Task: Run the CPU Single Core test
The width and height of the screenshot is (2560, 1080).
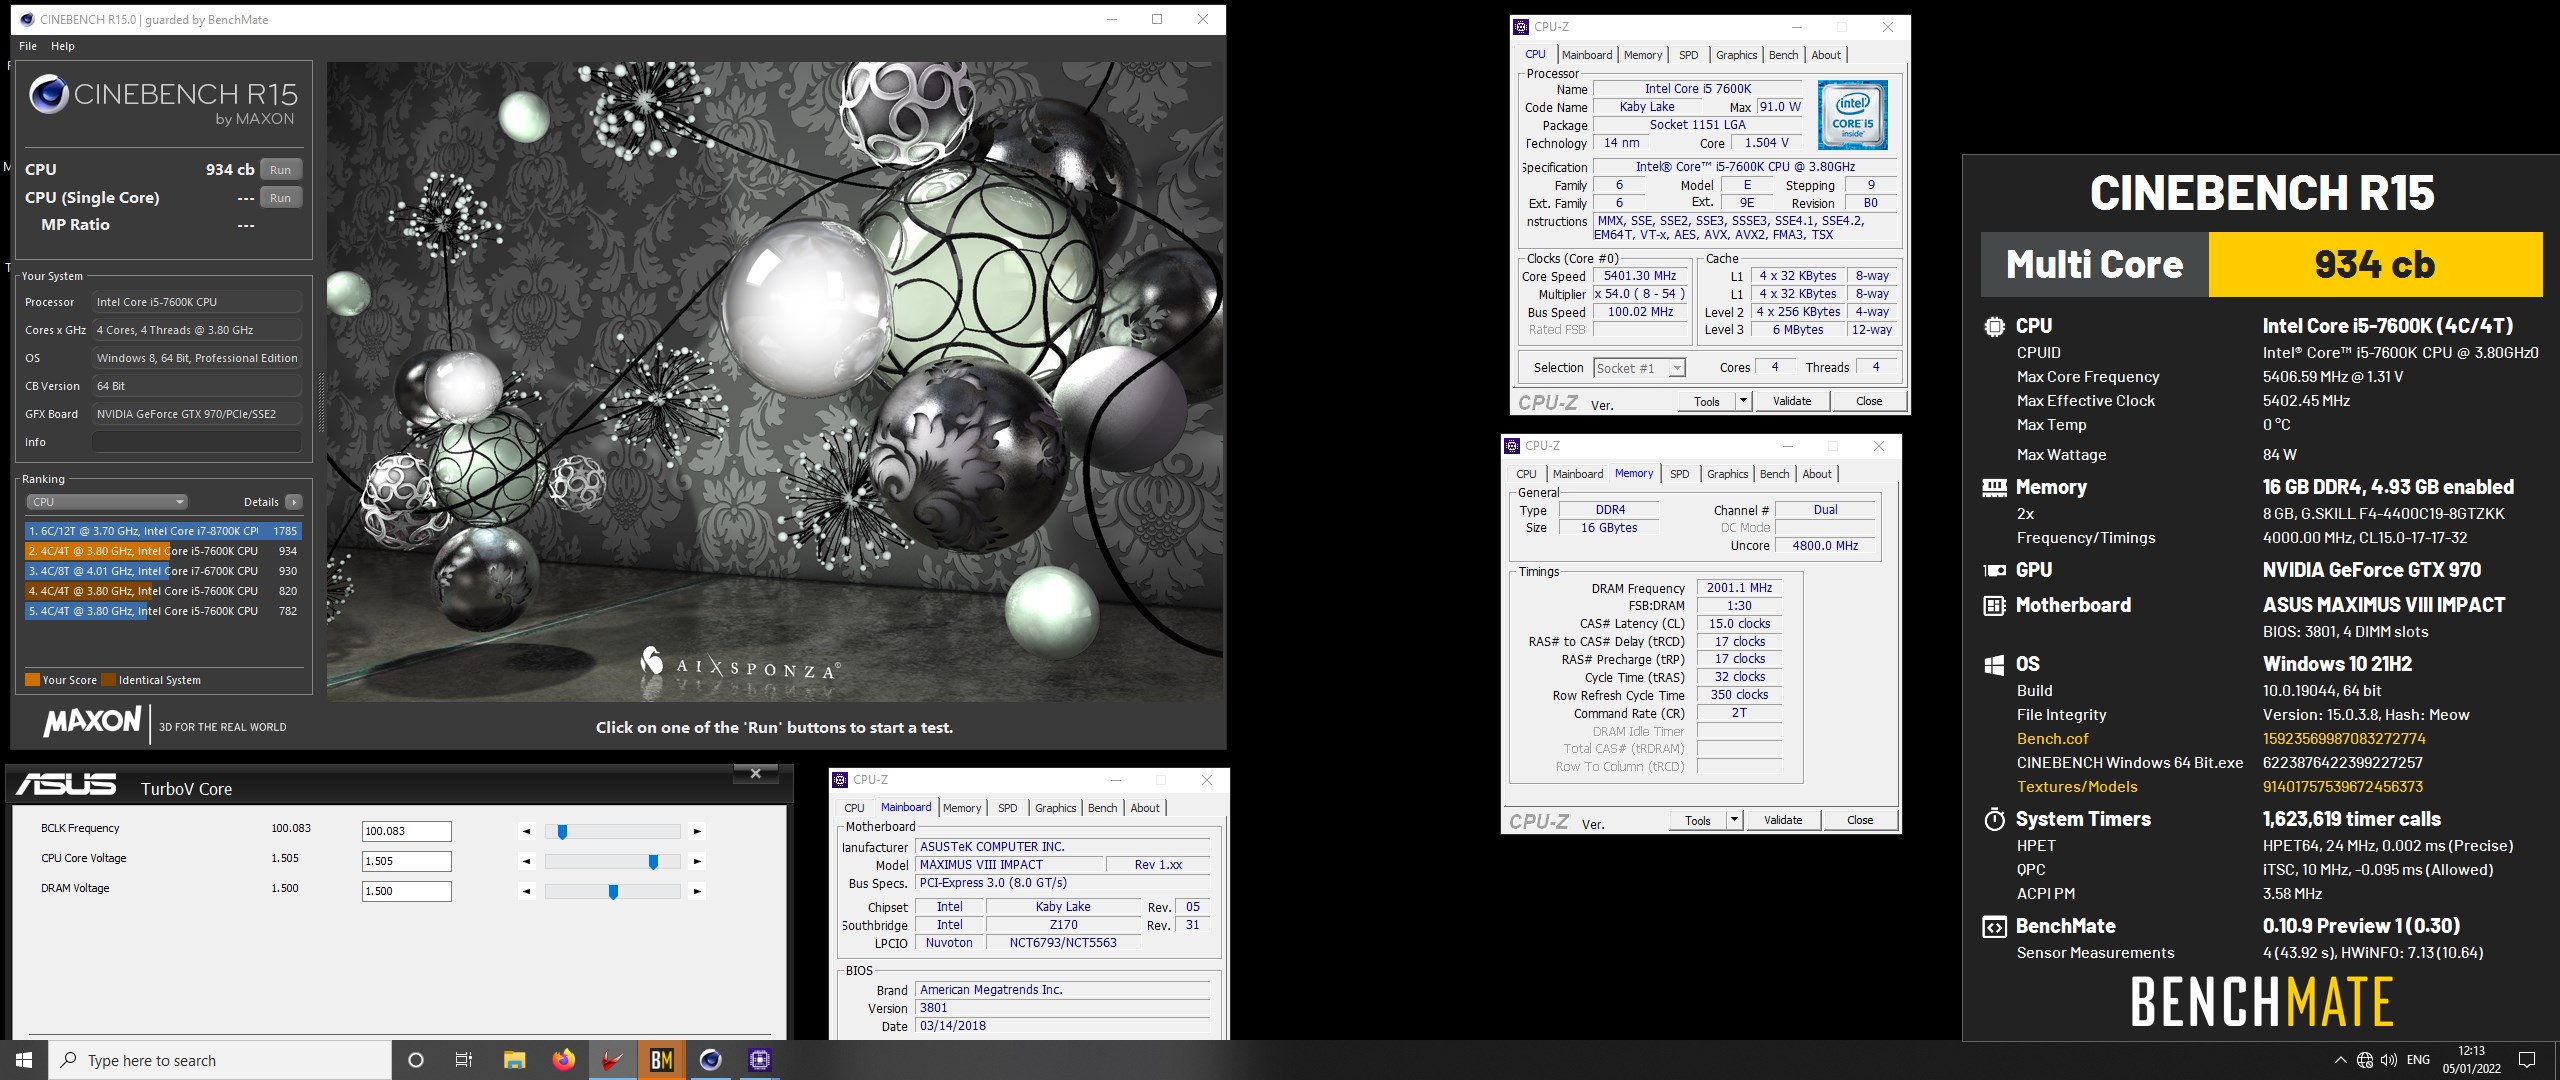Action: pyautogui.click(x=281, y=198)
